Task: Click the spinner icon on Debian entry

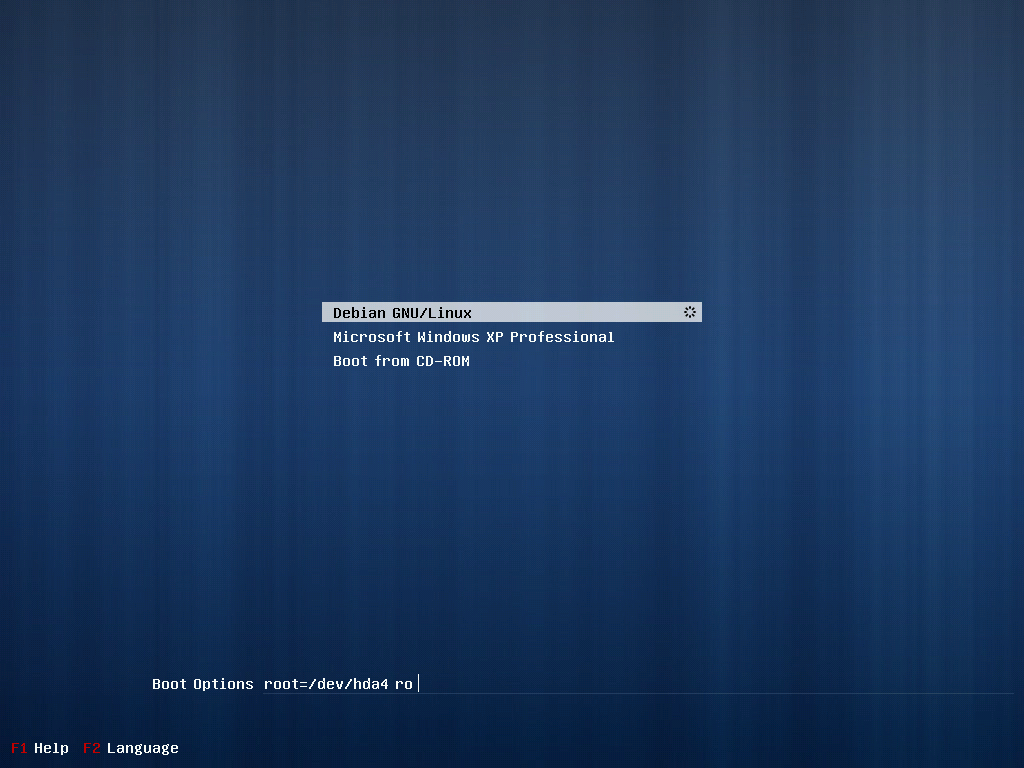Action: tap(690, 312)
